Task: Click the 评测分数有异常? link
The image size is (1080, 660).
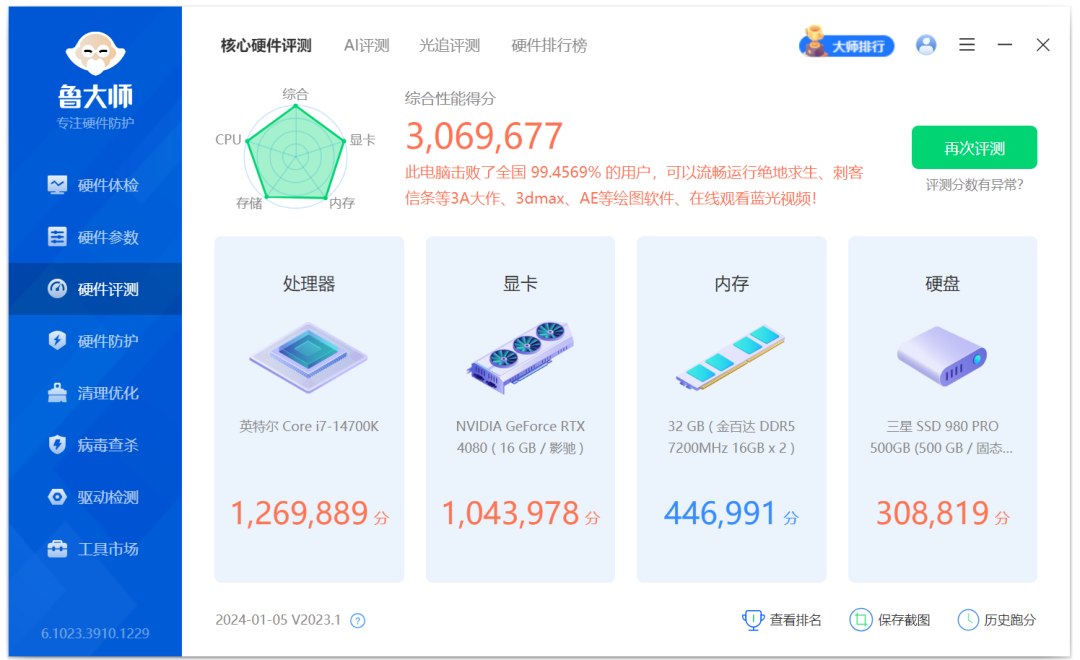Action: [x=974, y=185]
